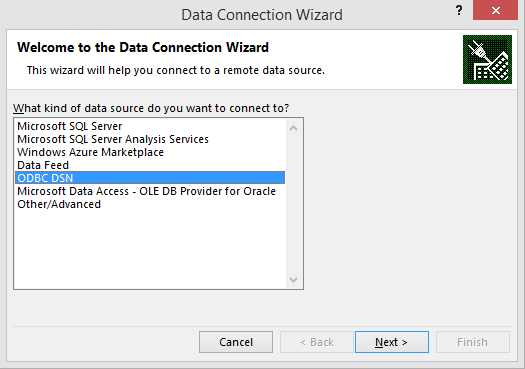Select the highlighted ODBC DSN item

coord(150,178)
